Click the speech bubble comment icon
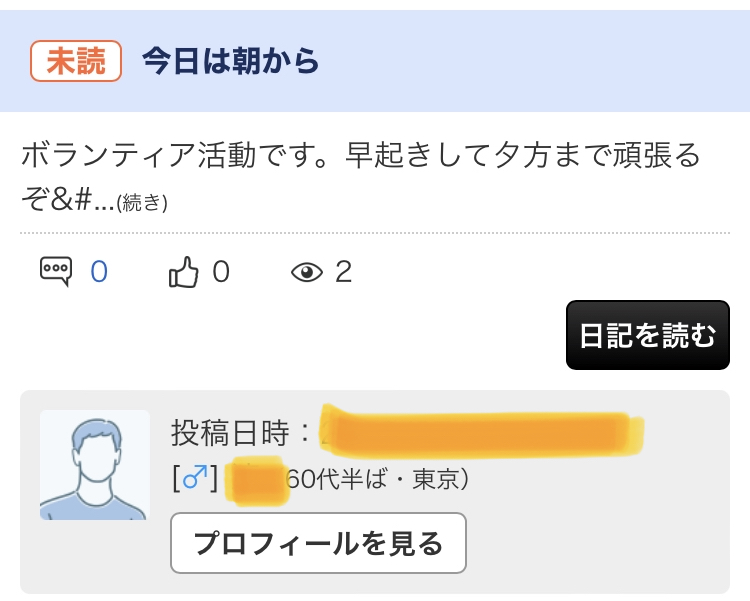The width and height of the screenshot is (750, 601). point(56,271)
